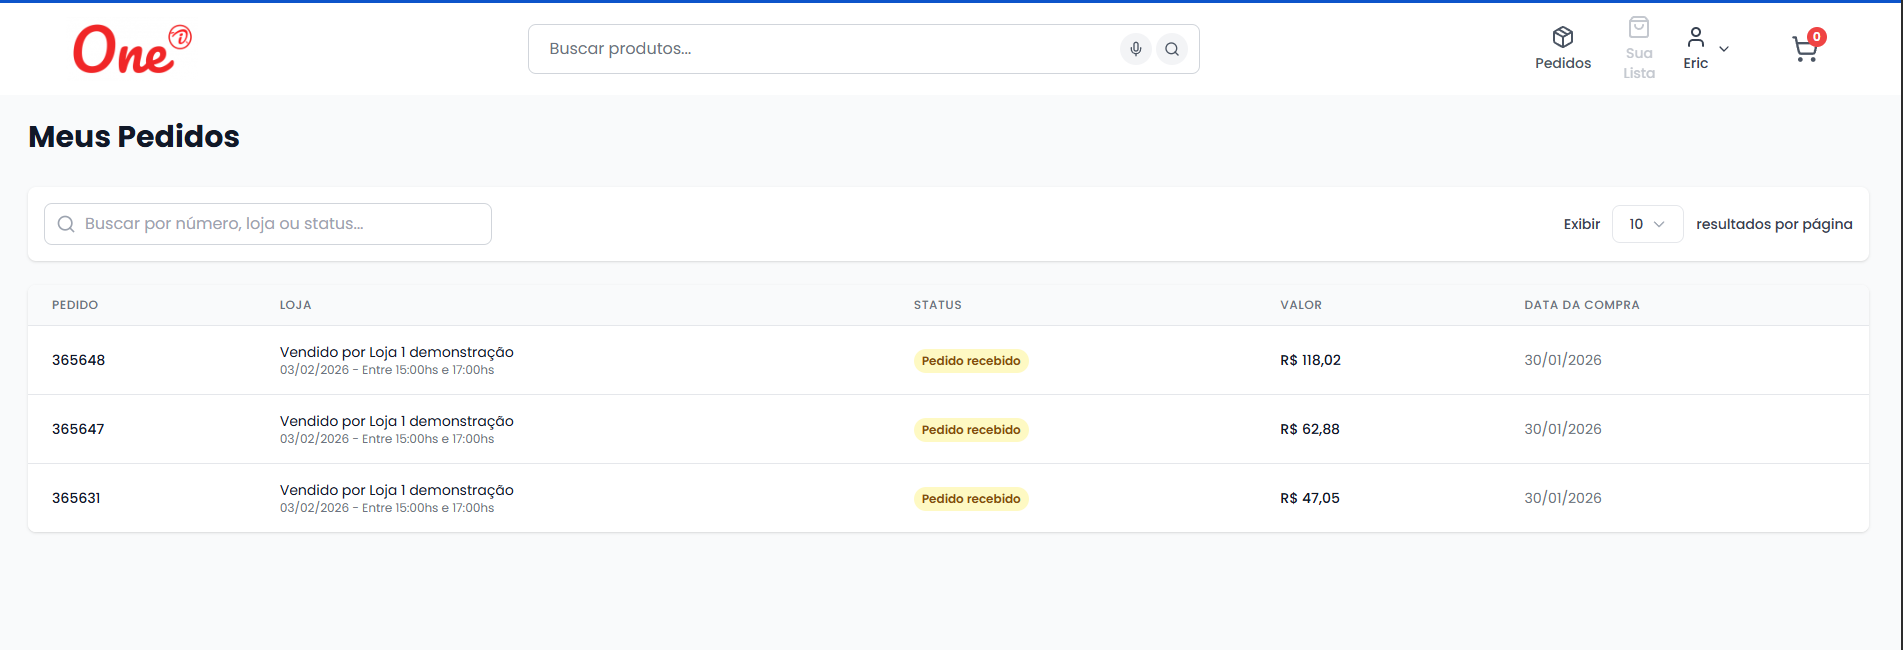This screenshot has width=1903, height=650.
Task: Open Sua Lista shopping bag icon
Action: [1638, 28]
